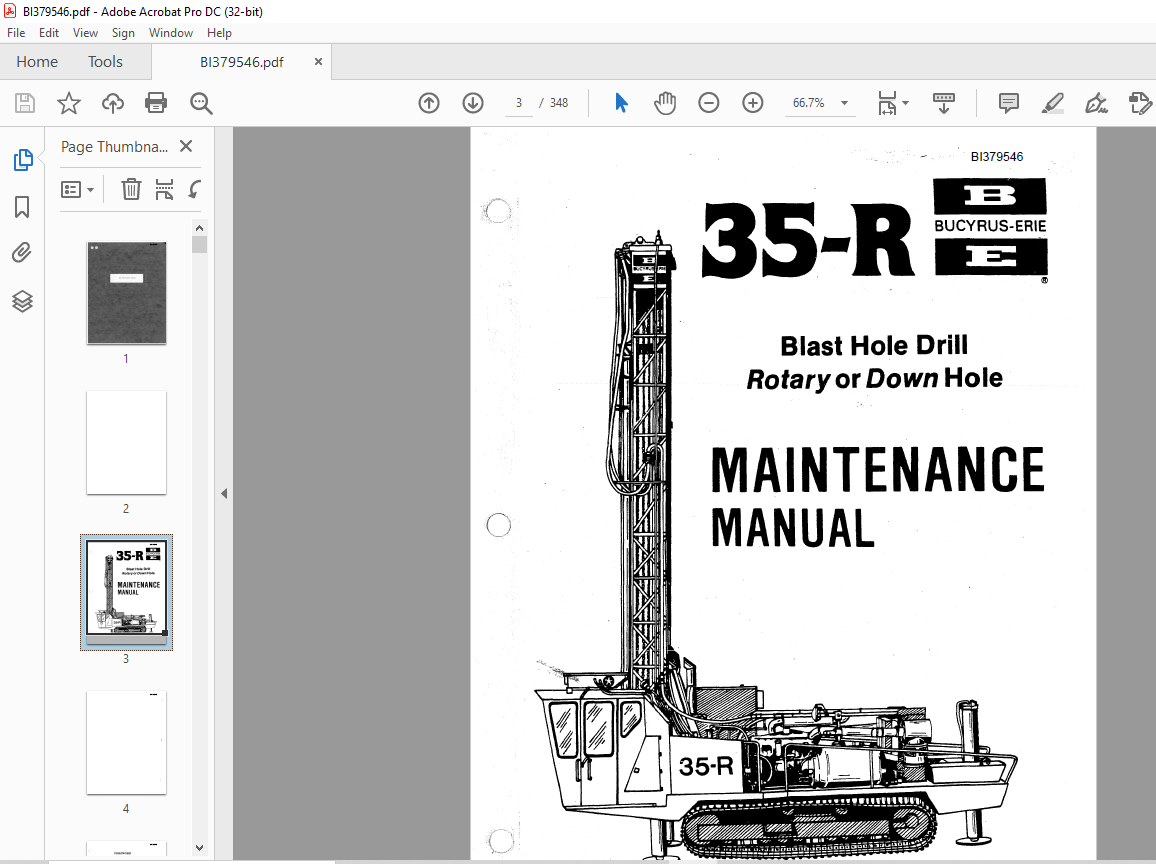
Task: Upload file to cloud with the cloud arrow icon
Action: pos(113,103)
